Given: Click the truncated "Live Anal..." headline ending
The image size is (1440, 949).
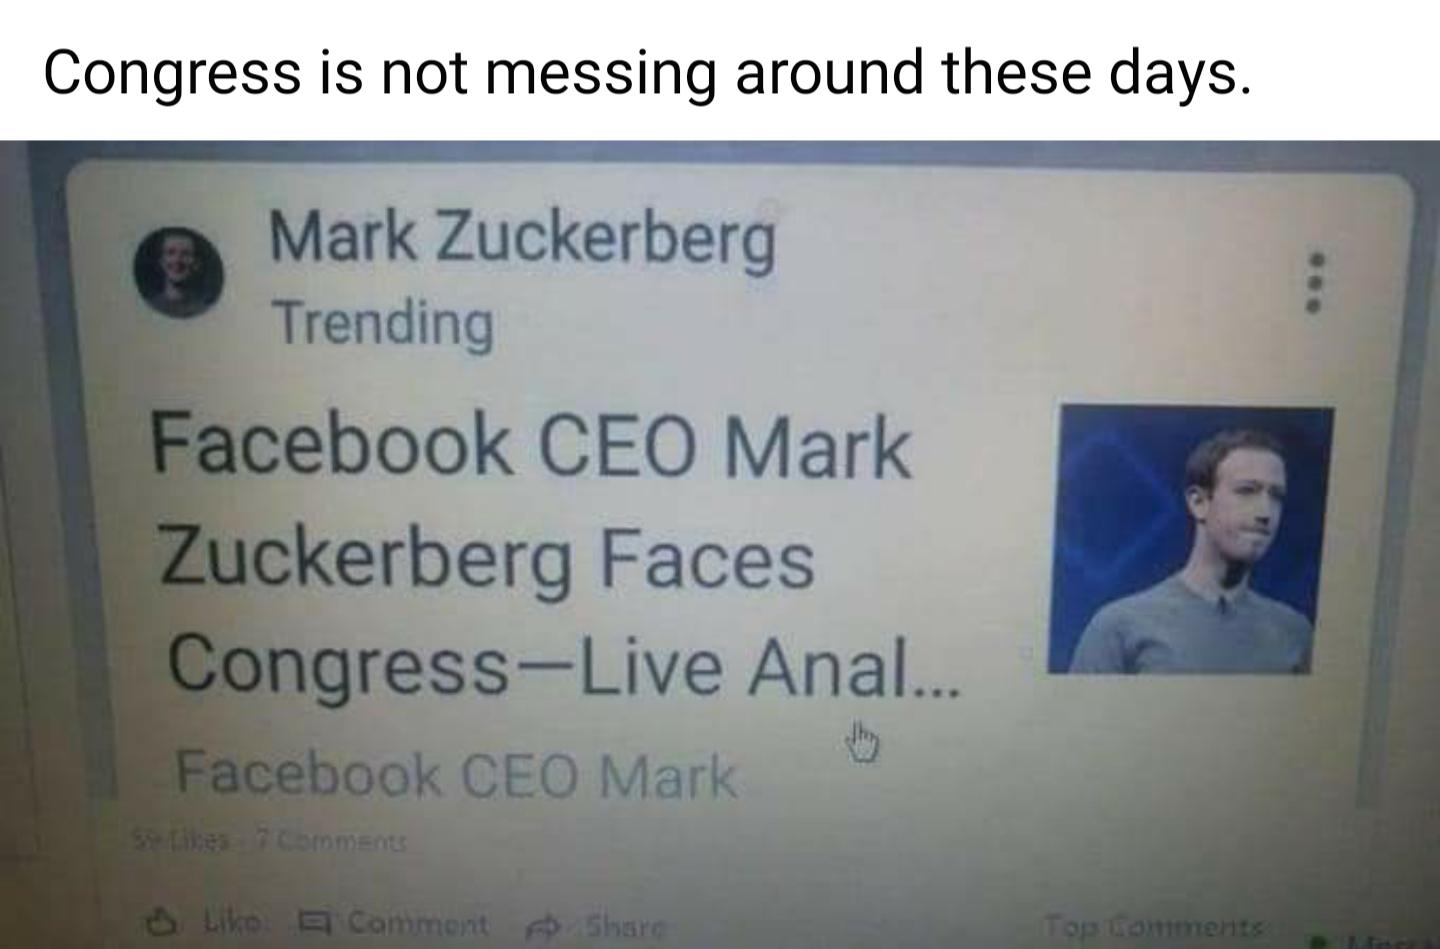Looking at the screenshot, I should click(x=768, y=668).
